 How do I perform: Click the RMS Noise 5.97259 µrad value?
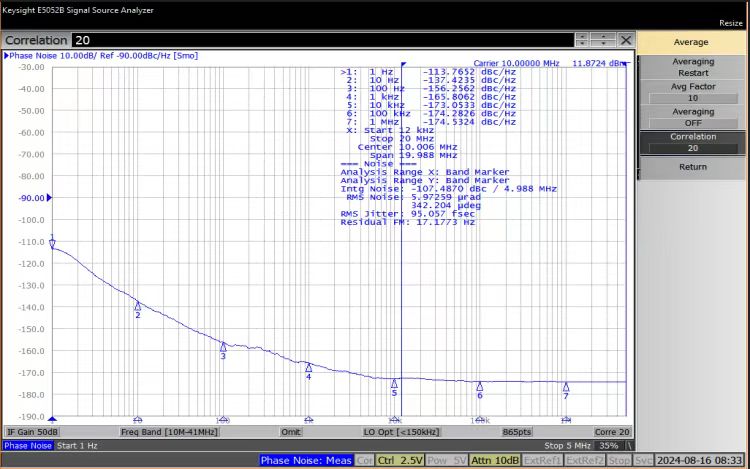pyautogui.click(x=446, y=197)
